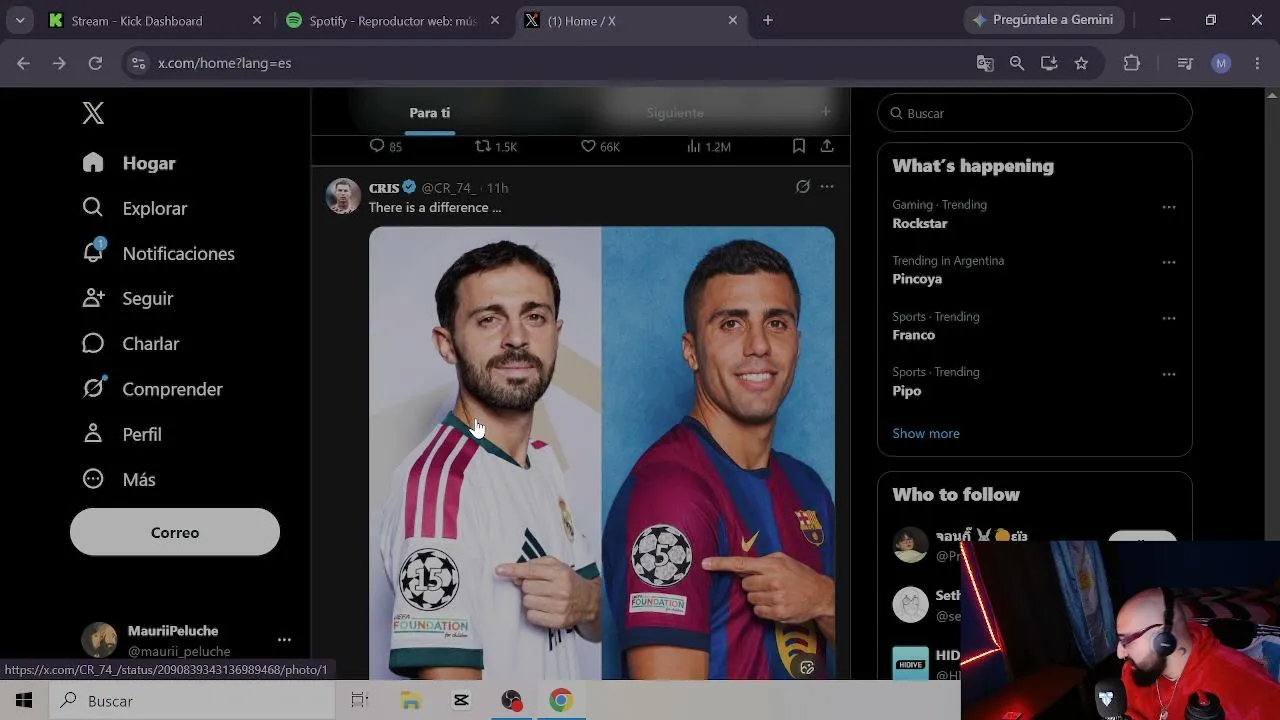The height and width of the screenshot is (720, 1280).
Task: Click the Windows taskbar Buscar search box
Action: 192,701
